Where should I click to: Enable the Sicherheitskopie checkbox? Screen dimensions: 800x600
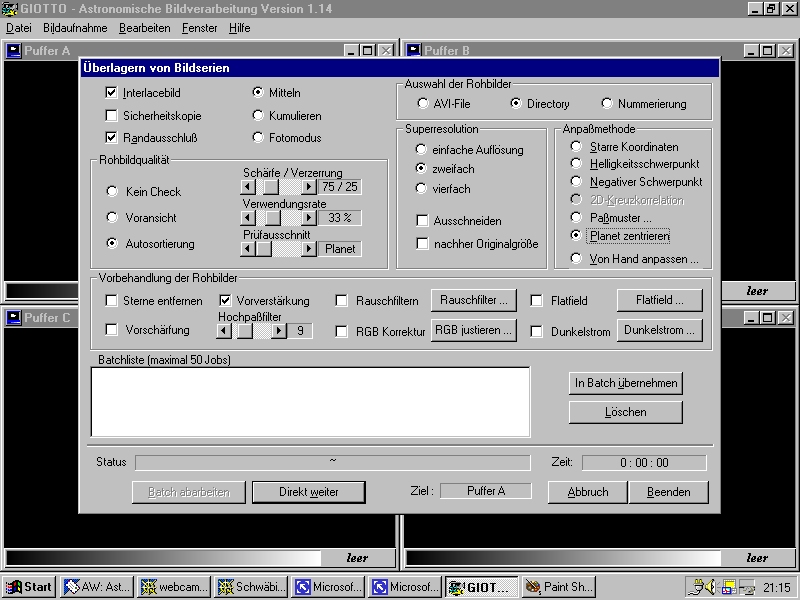click(x=111, y=115)
